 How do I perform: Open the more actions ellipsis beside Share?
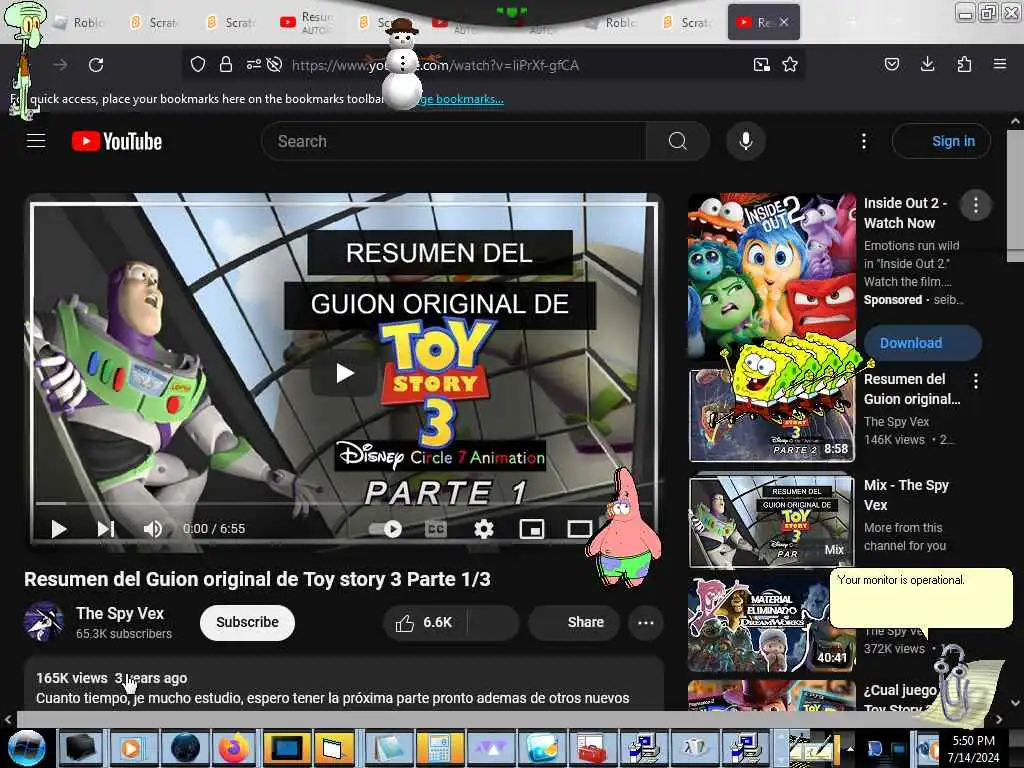coord(645,622)
